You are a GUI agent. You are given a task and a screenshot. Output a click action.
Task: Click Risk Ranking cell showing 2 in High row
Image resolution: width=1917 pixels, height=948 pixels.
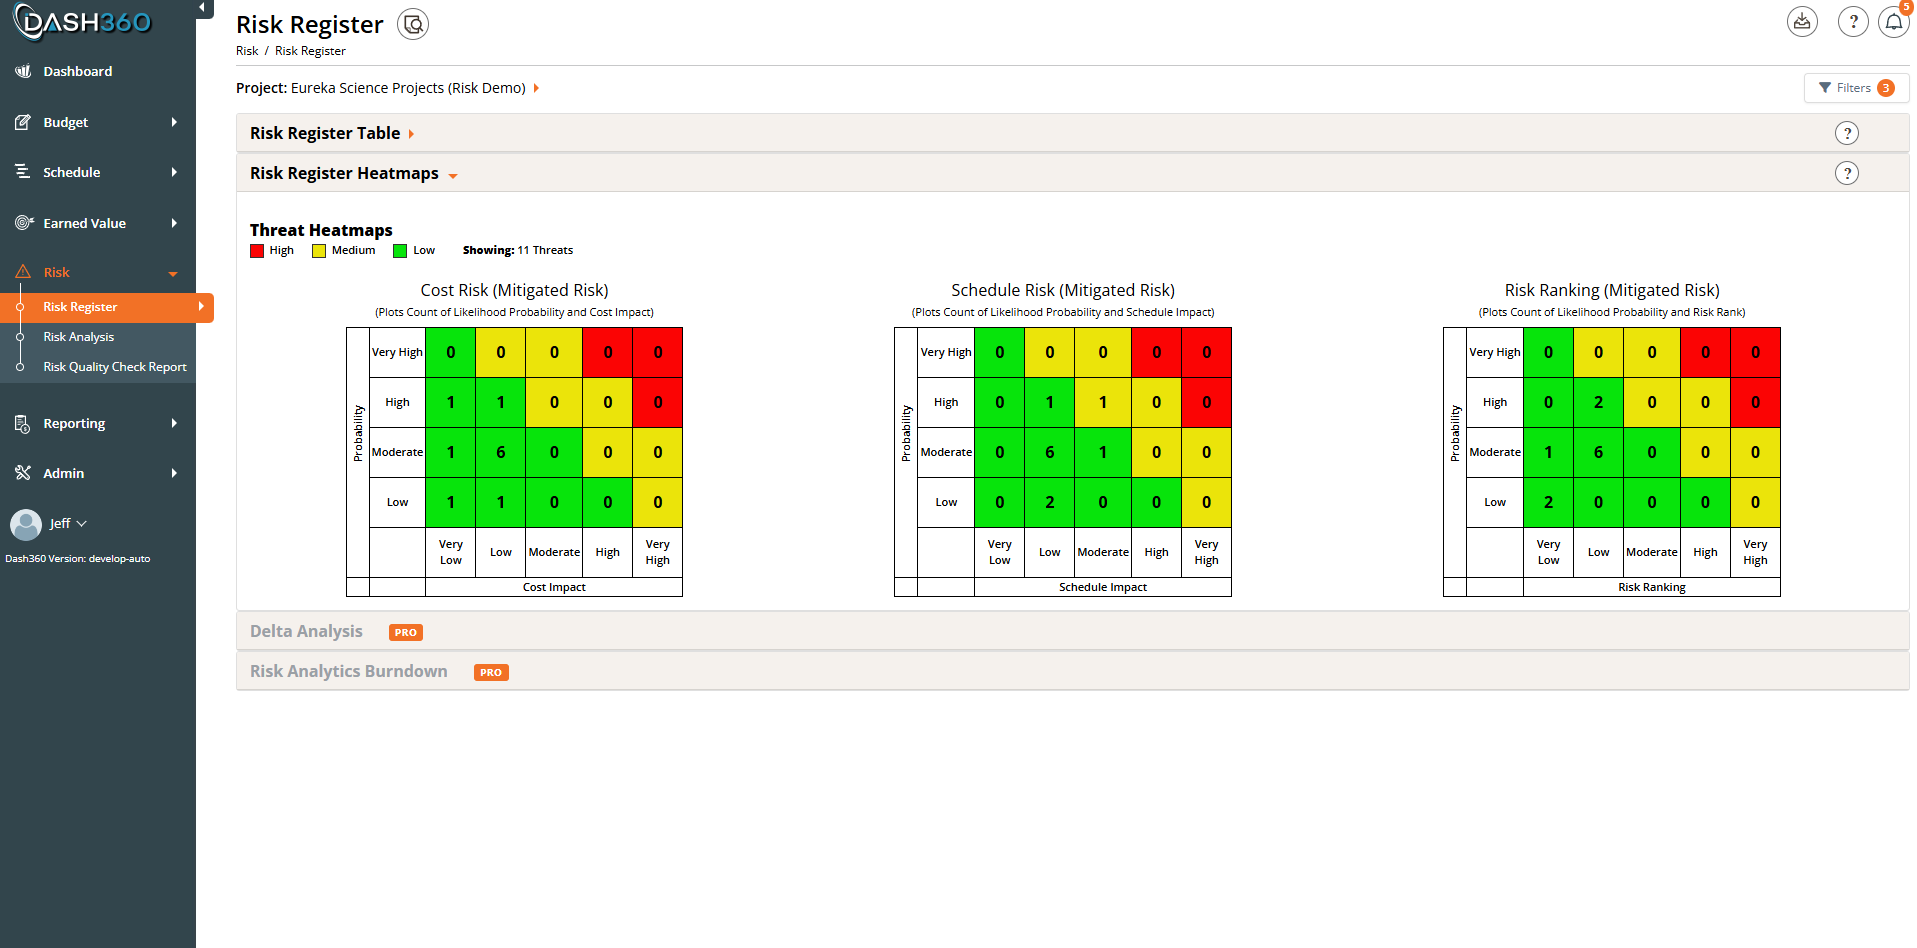coord(1598,402)
